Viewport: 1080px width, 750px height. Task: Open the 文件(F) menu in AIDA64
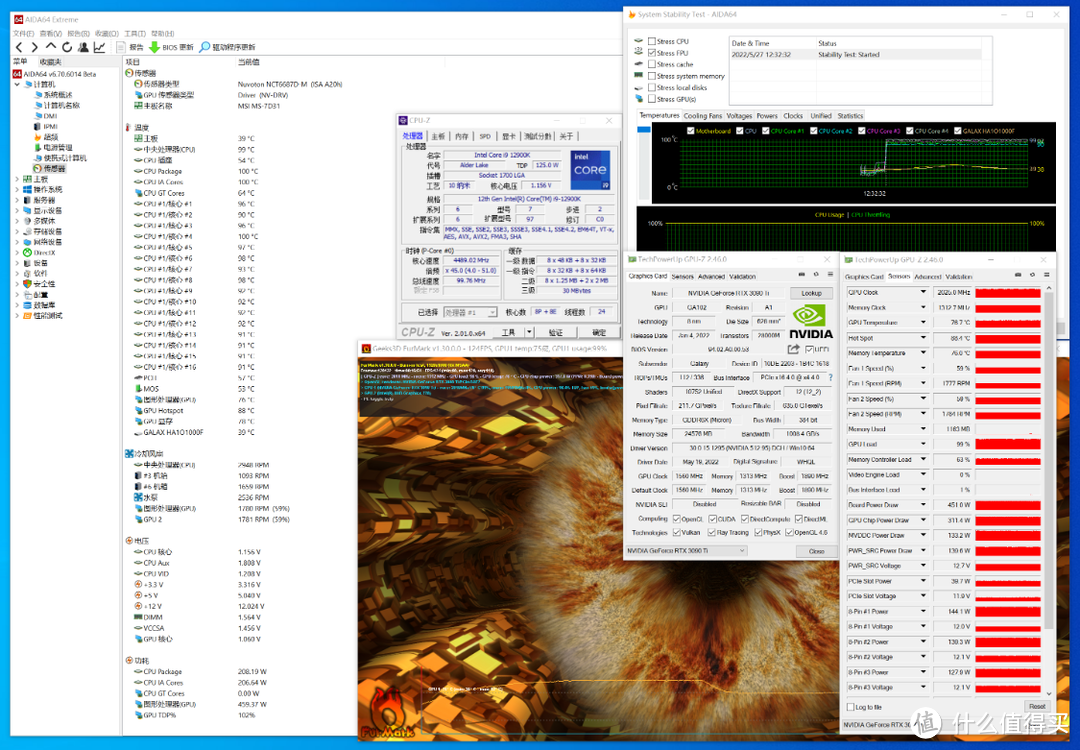(x=23, y=33)
